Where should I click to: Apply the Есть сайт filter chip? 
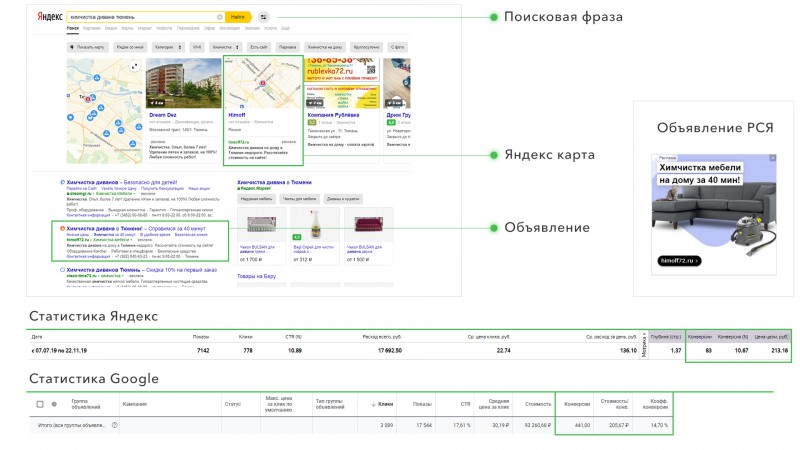coord(259,47)
